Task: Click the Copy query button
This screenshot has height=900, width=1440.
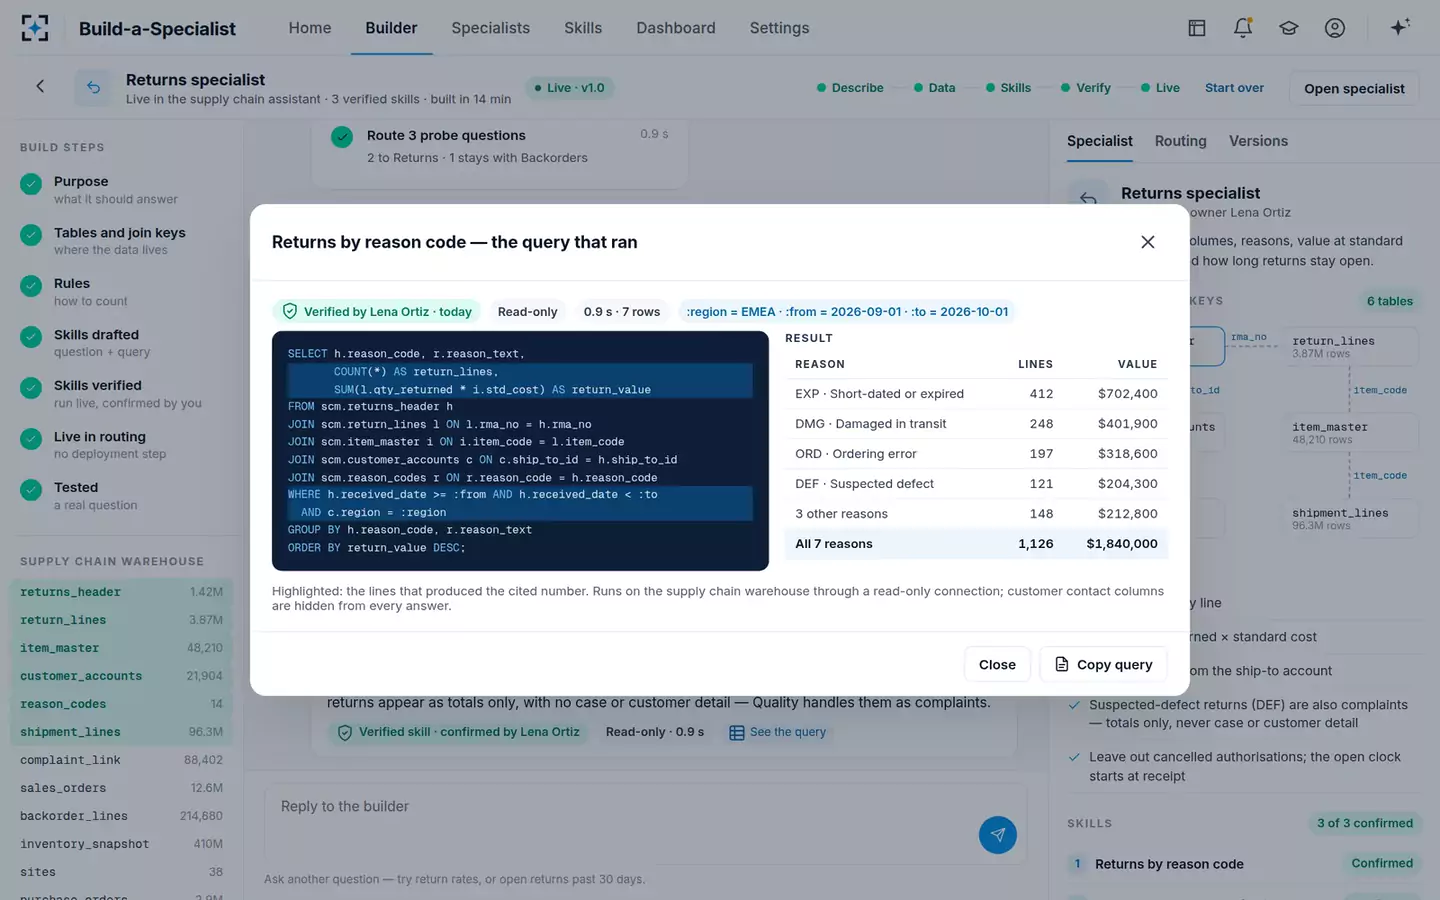Action: click(x=1104, y=664)
